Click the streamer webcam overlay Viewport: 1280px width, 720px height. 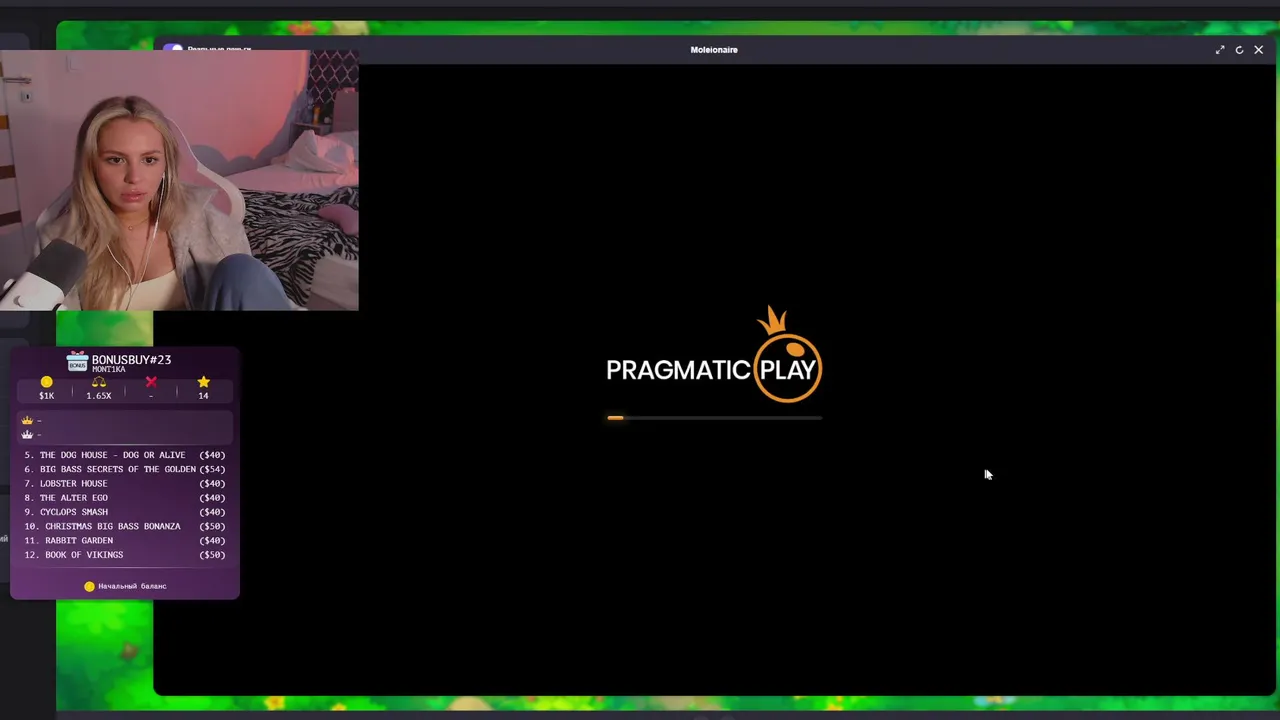pyautogui.click(x=179, y=180)
